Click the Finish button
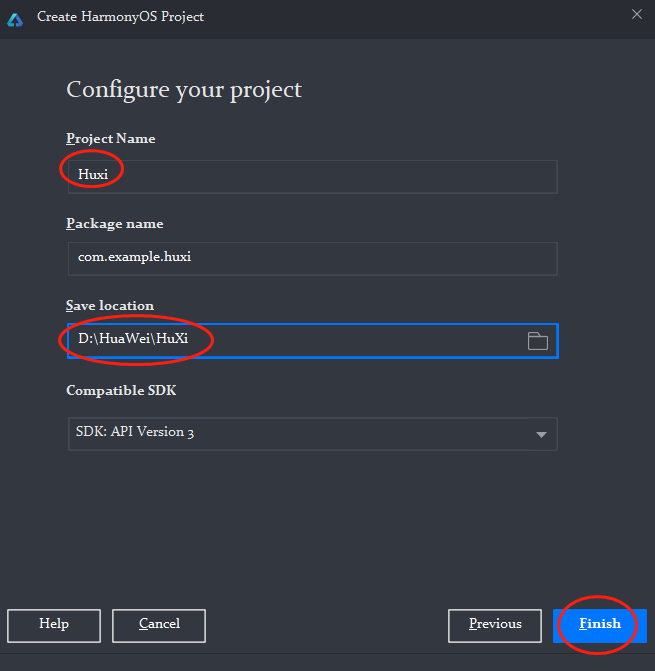655x671 pixels. 599,626
